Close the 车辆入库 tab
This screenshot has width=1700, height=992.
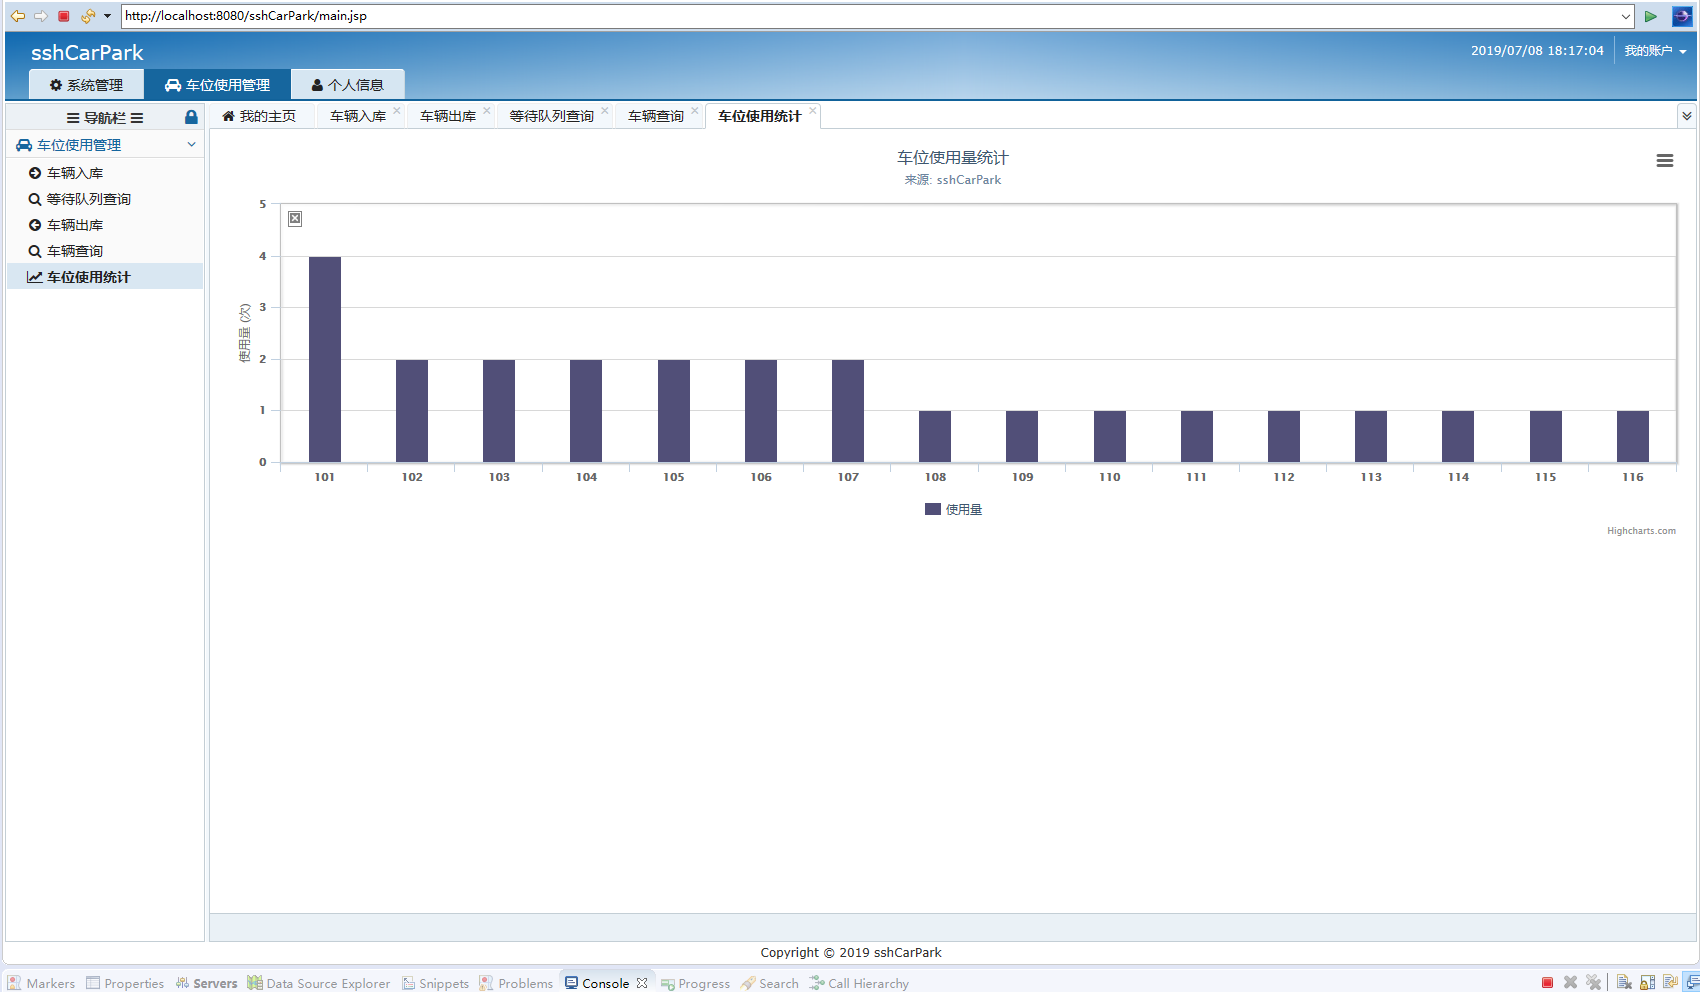pos(397,110)
